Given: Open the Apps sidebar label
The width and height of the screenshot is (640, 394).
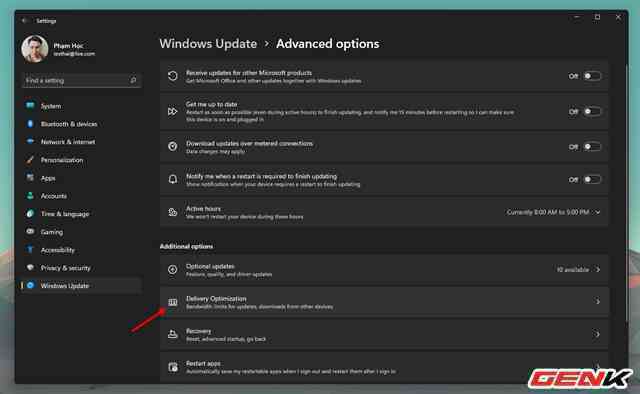Looking at the screenshot, I should tap(48, 178).
